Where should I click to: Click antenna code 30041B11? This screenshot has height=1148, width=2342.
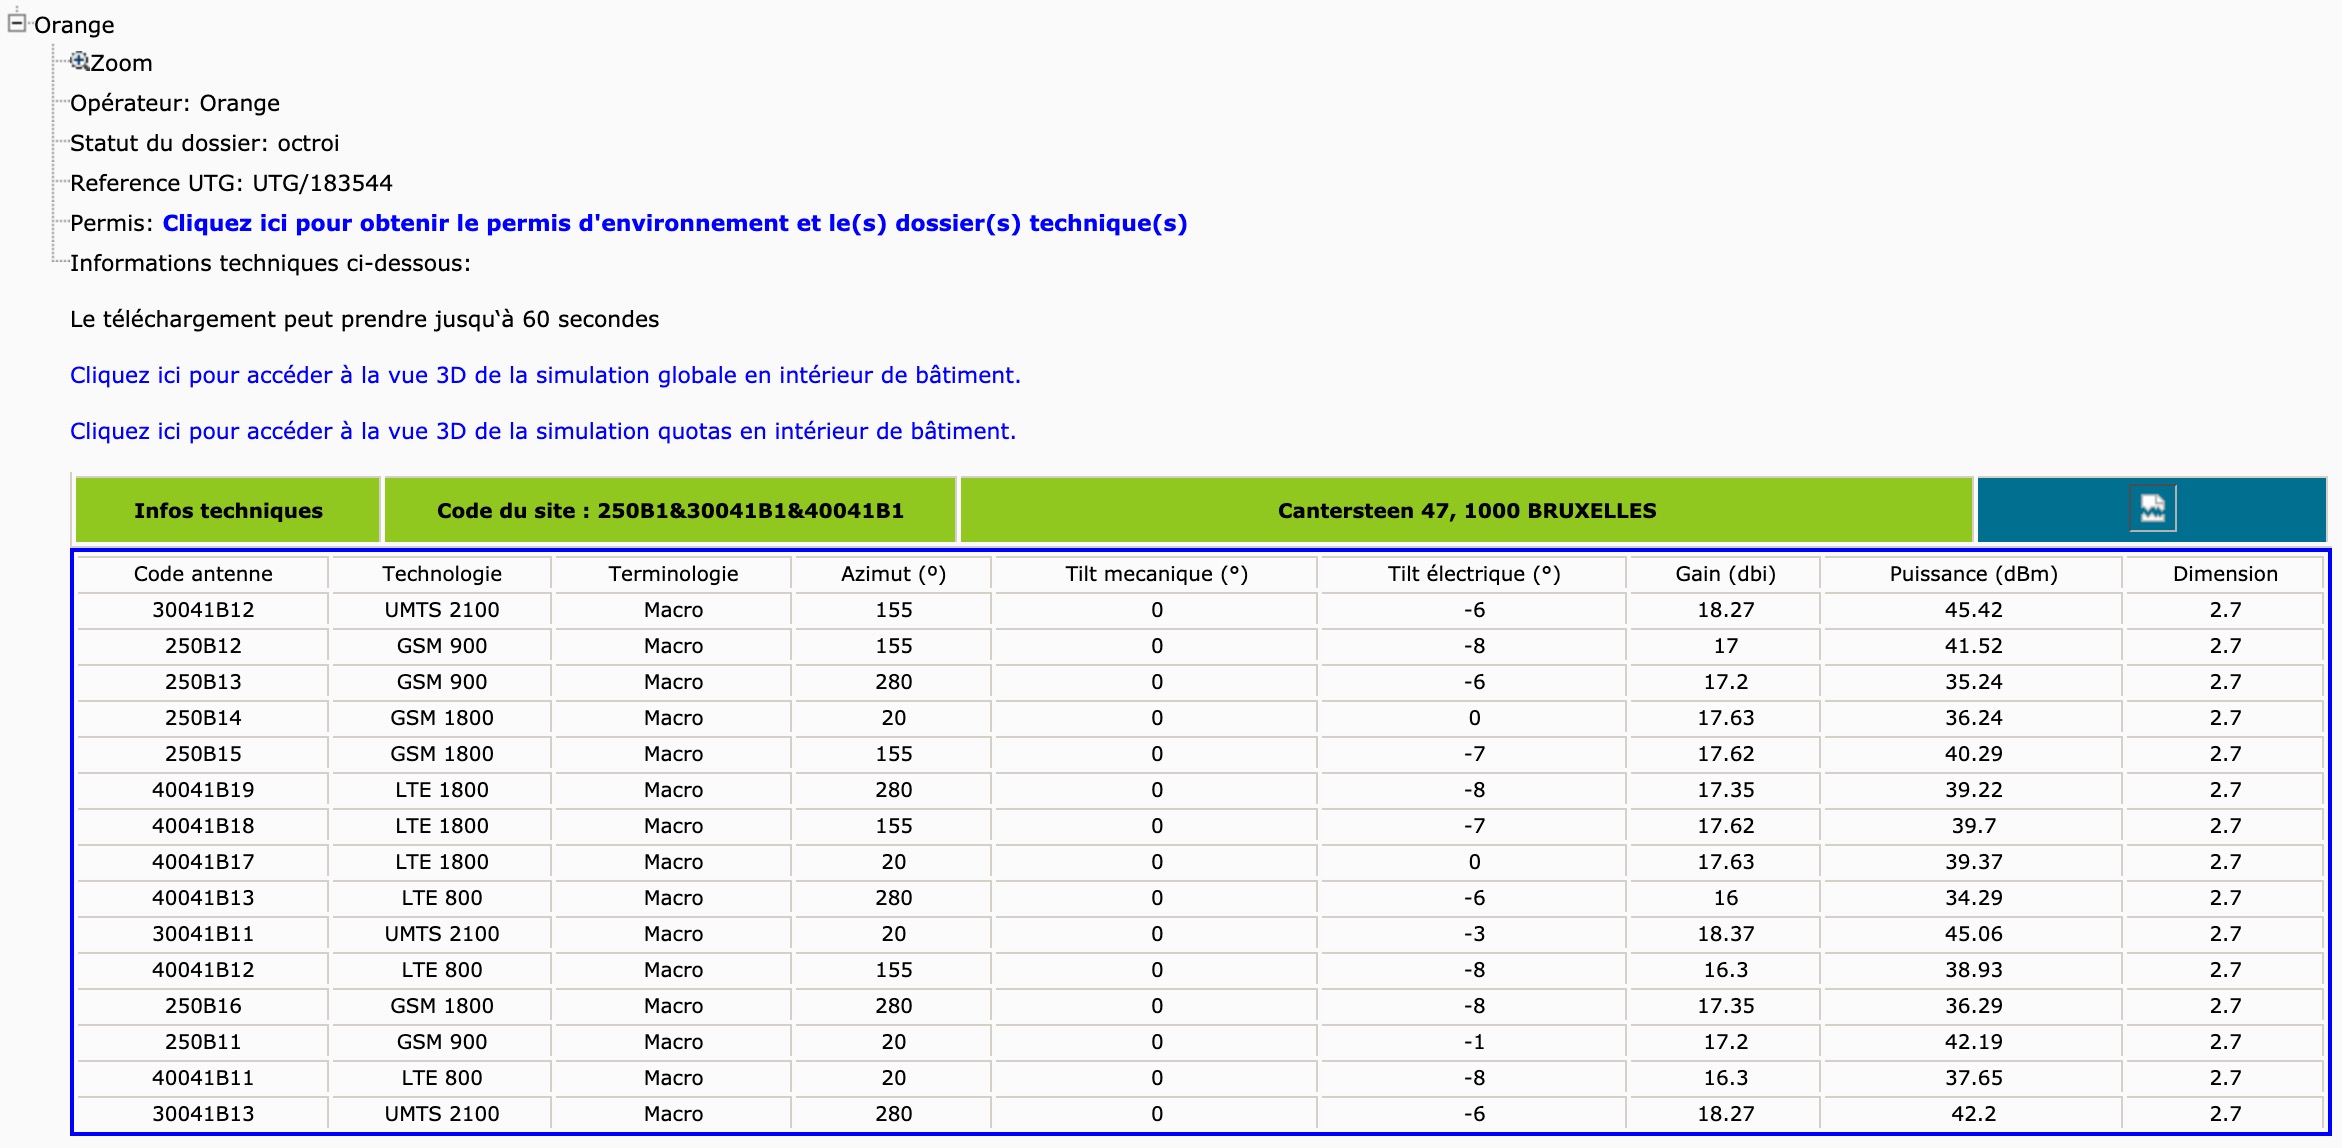pyautogui.click(x=203, y=934)
